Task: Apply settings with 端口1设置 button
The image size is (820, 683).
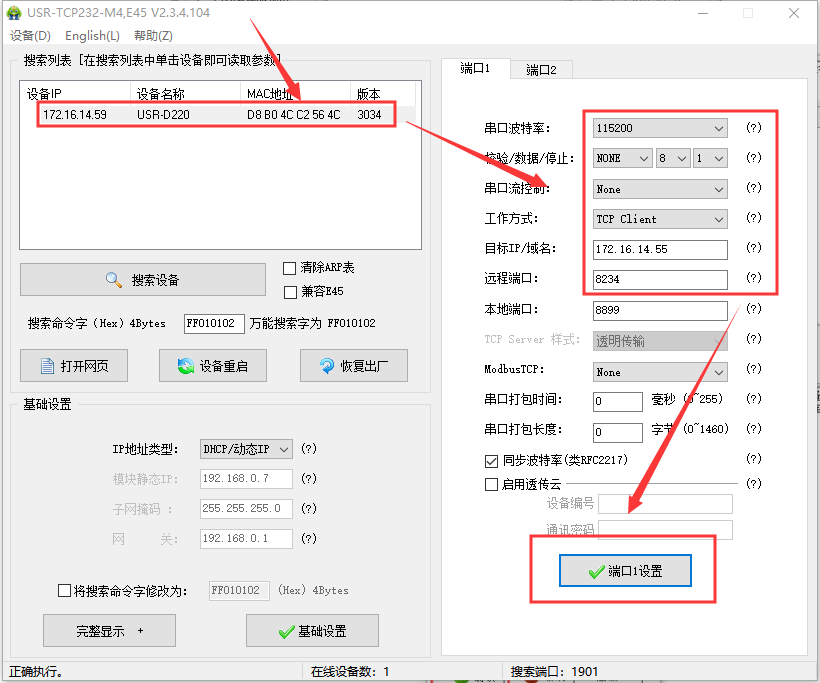Action: click(x=624, y=572)
